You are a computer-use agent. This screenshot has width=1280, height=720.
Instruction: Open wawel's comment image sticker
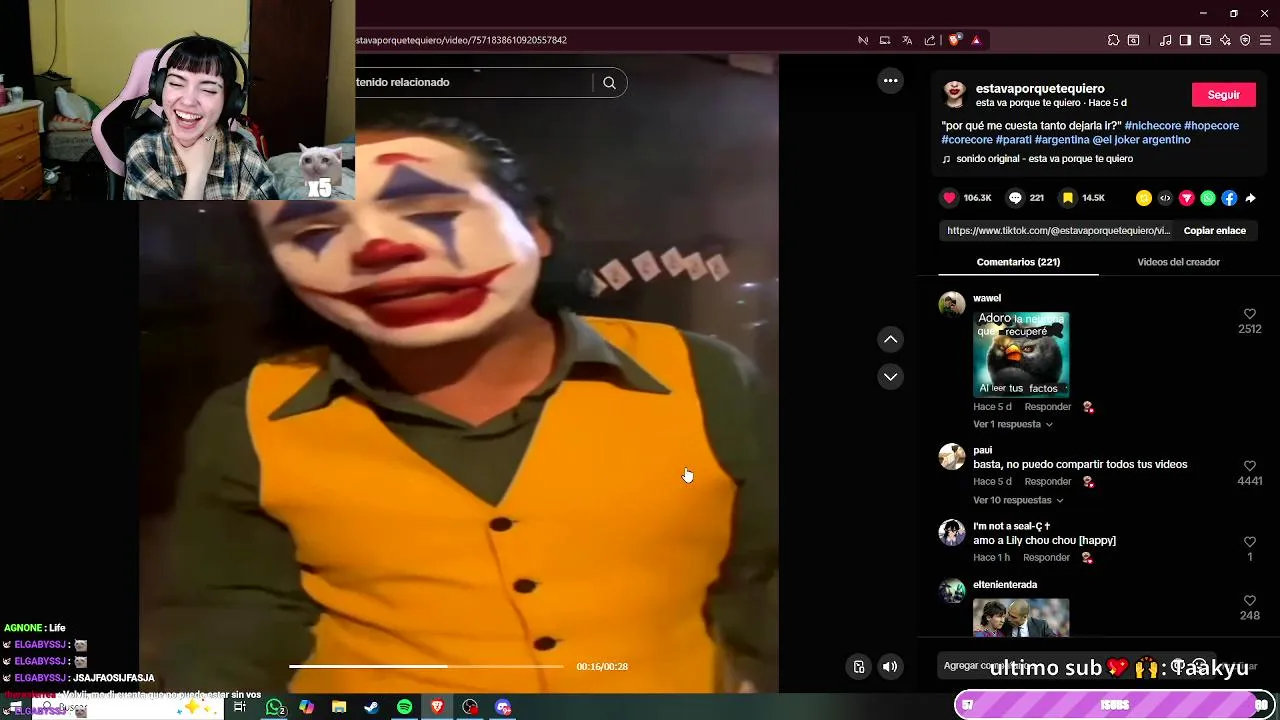[x=1021, y=355]
